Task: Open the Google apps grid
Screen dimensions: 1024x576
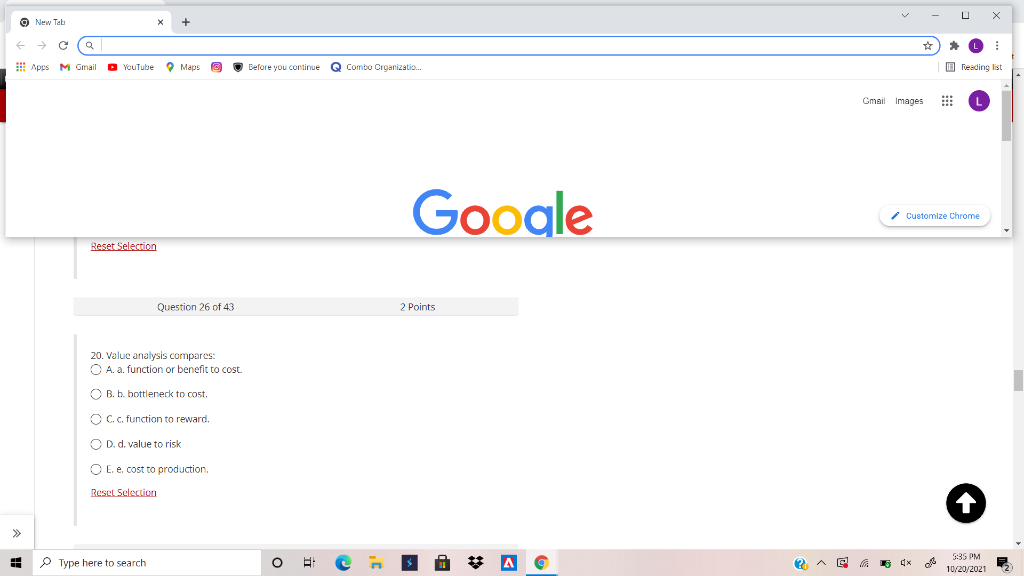Action: pos(946,100)
